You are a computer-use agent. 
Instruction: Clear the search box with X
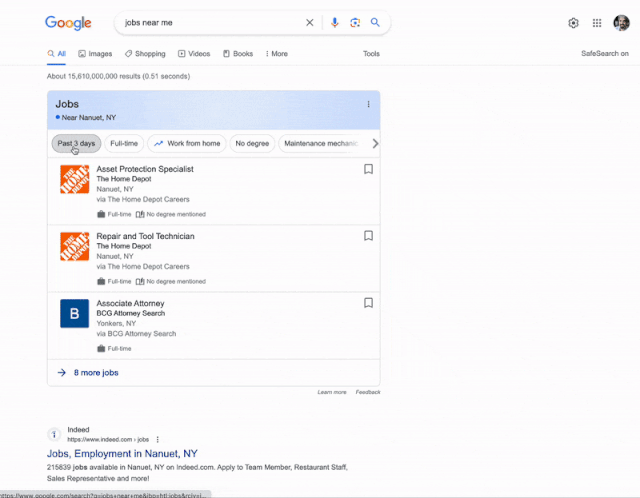(x=310, y=22)
